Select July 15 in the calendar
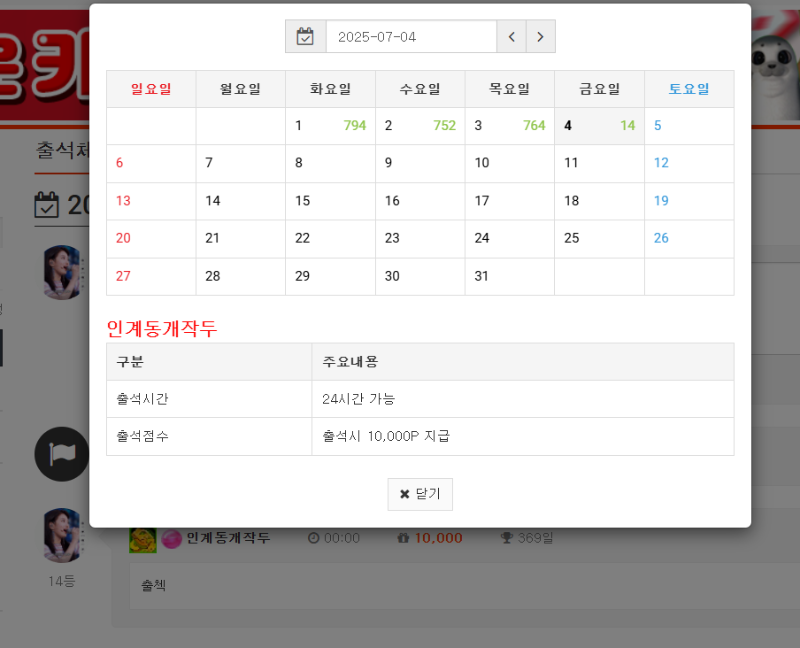This screenshot has height=648, width=800. (x=331, y=201)
